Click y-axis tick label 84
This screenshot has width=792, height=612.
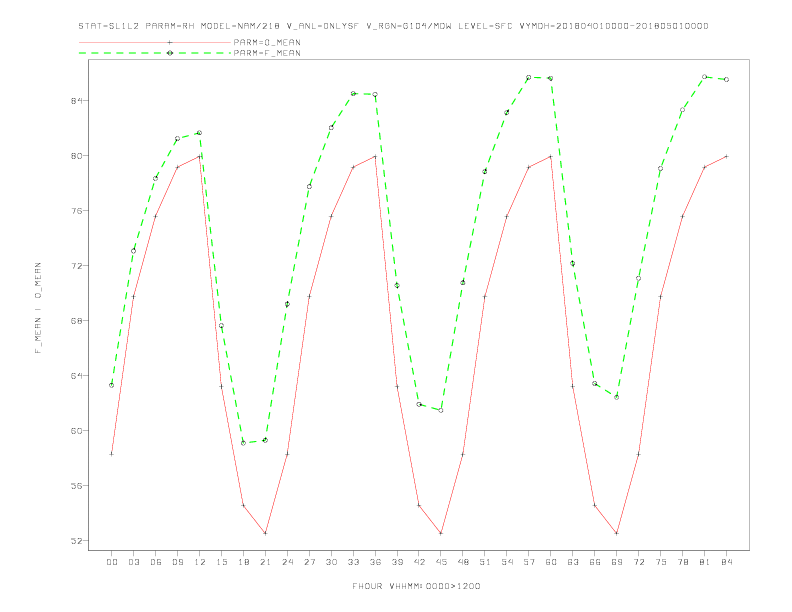click(76, 100)
